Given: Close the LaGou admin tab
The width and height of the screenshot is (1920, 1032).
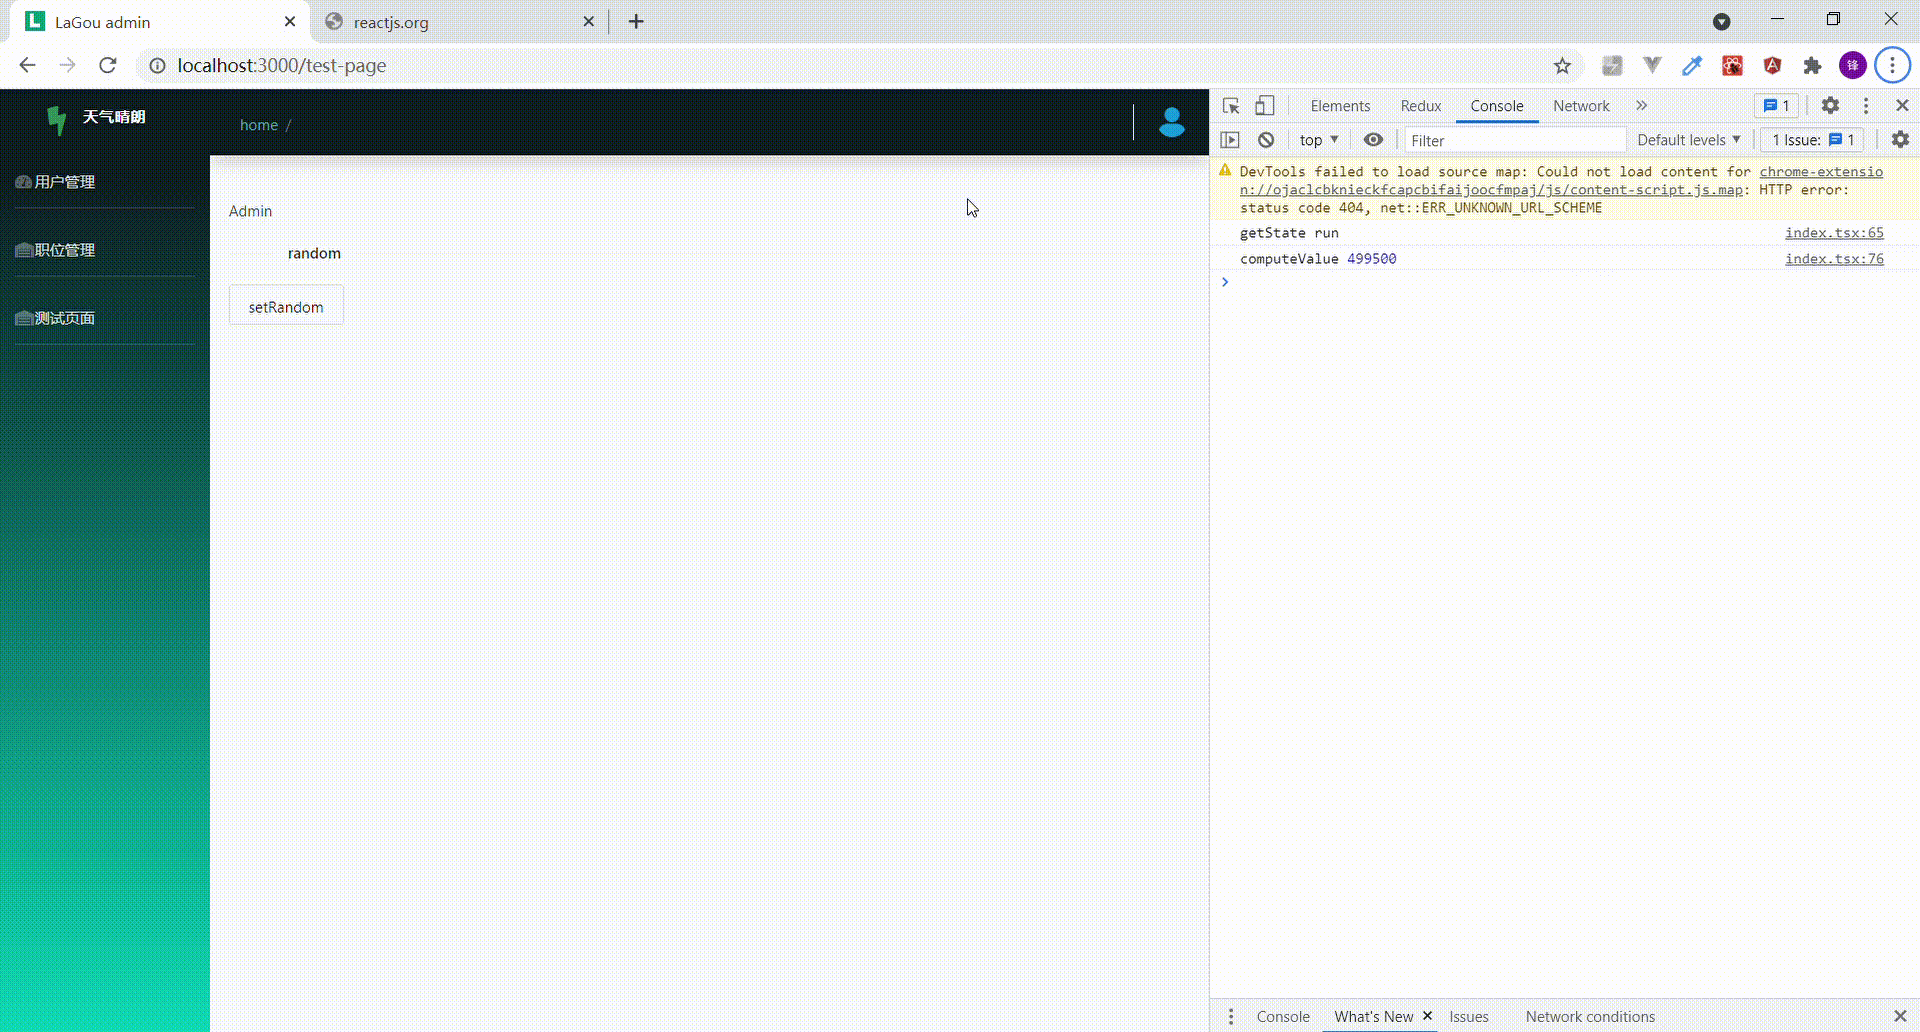Looking at the screenshot, I should (x=290, y=21).
